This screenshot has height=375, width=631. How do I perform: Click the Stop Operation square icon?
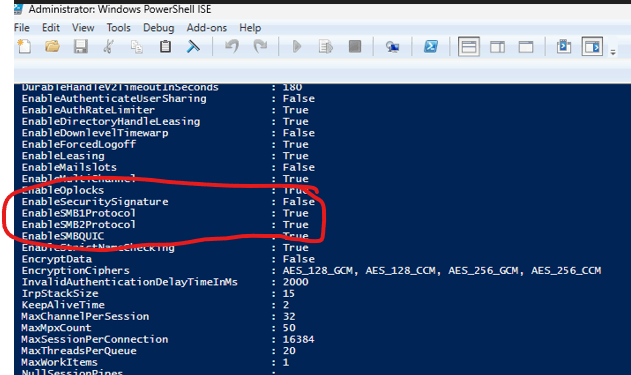(355, 47)
